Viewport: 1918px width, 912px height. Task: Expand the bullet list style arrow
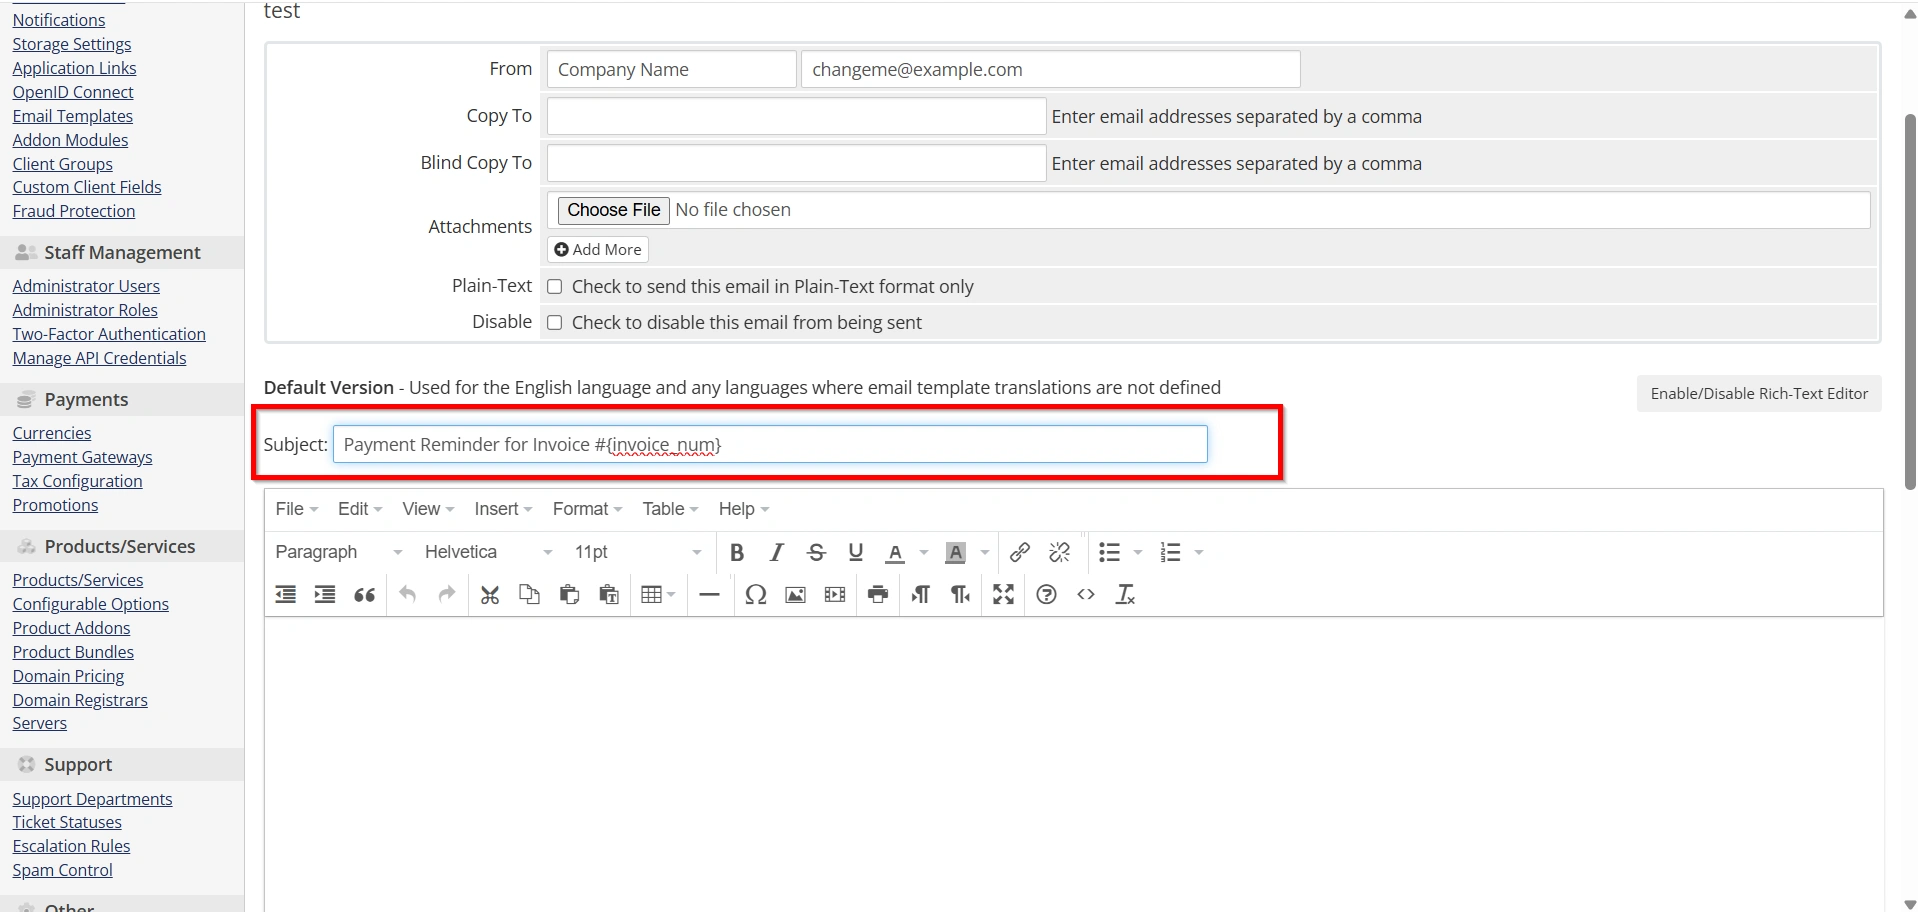coord(1138,552)
